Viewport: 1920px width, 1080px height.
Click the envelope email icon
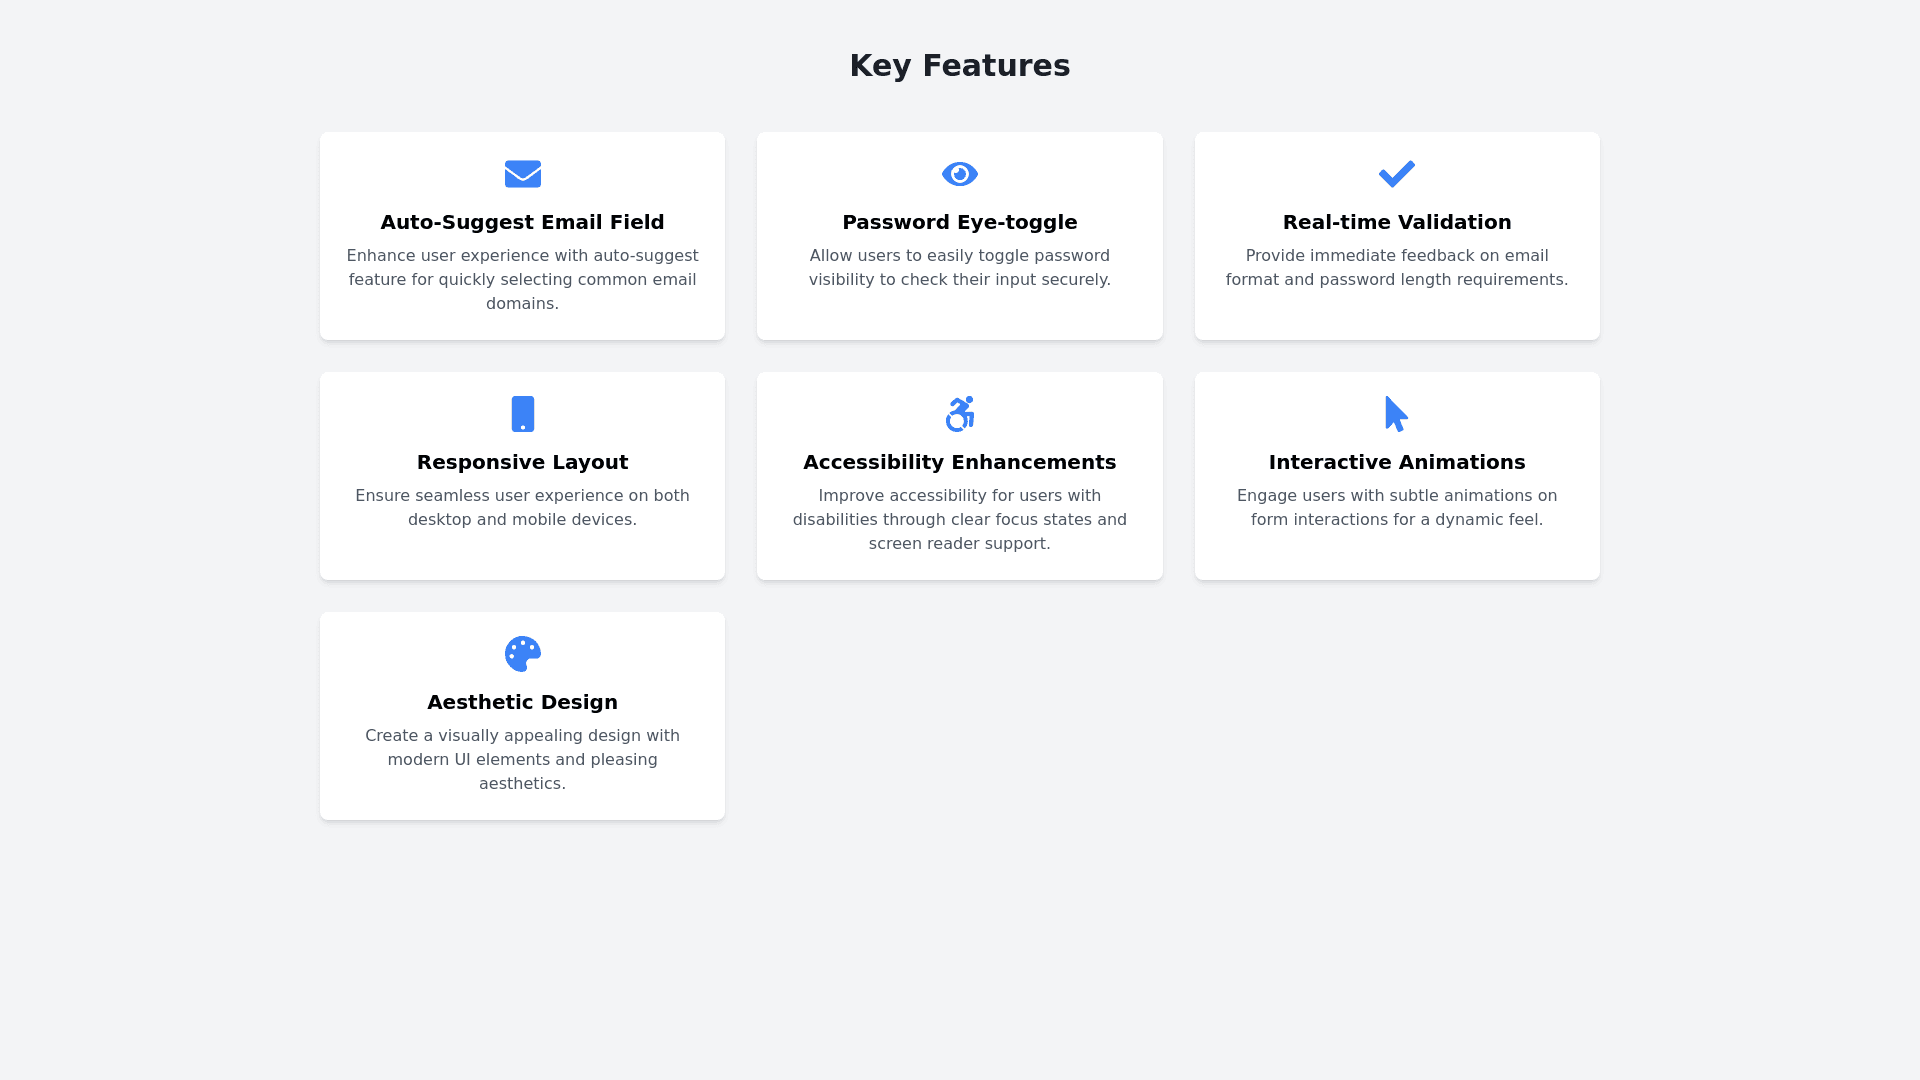[x=522, y=174]
